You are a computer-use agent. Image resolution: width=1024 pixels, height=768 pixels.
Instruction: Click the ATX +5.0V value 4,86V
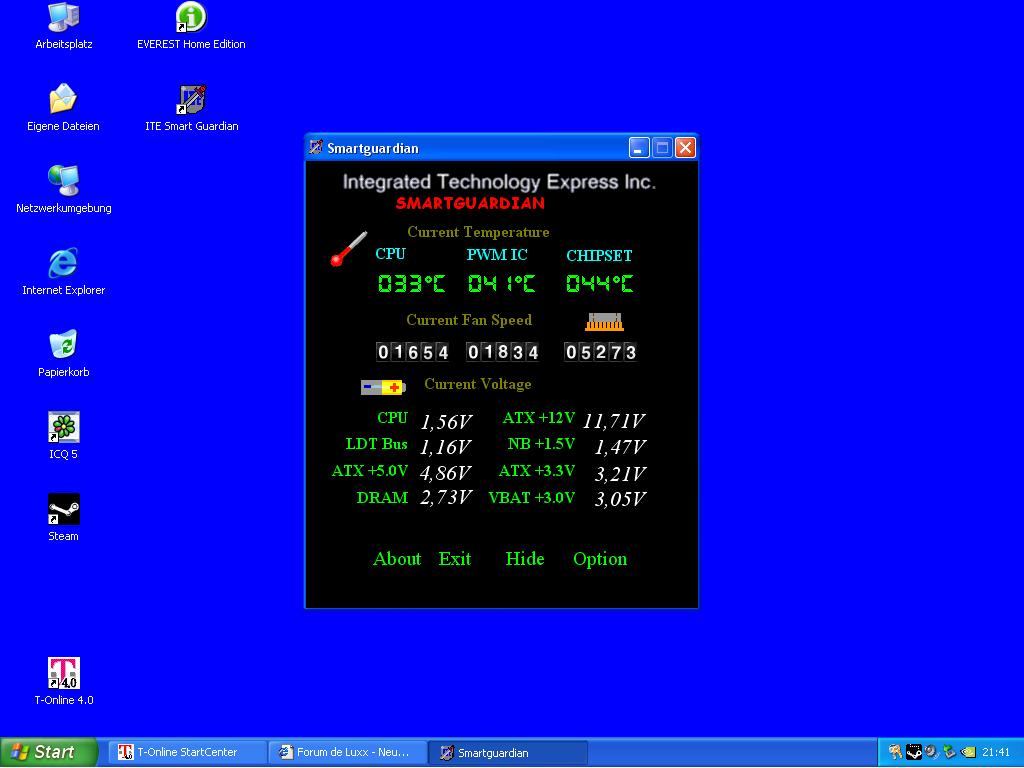click(445, 473)
